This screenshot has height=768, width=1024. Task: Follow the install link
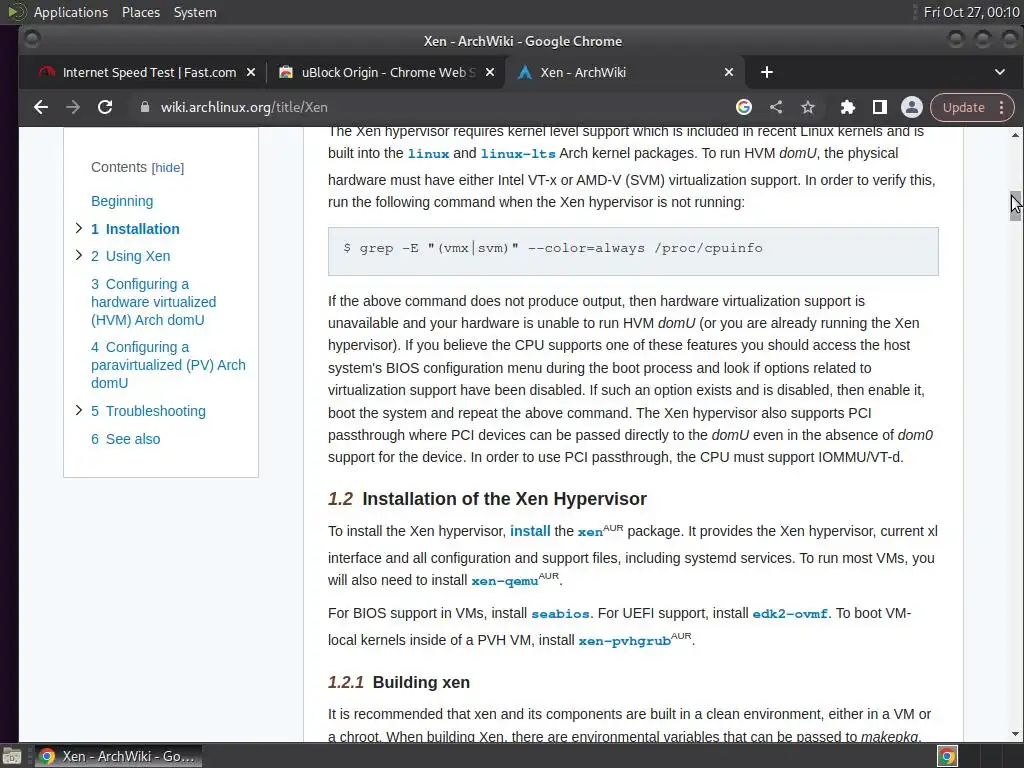coord(530,531)
